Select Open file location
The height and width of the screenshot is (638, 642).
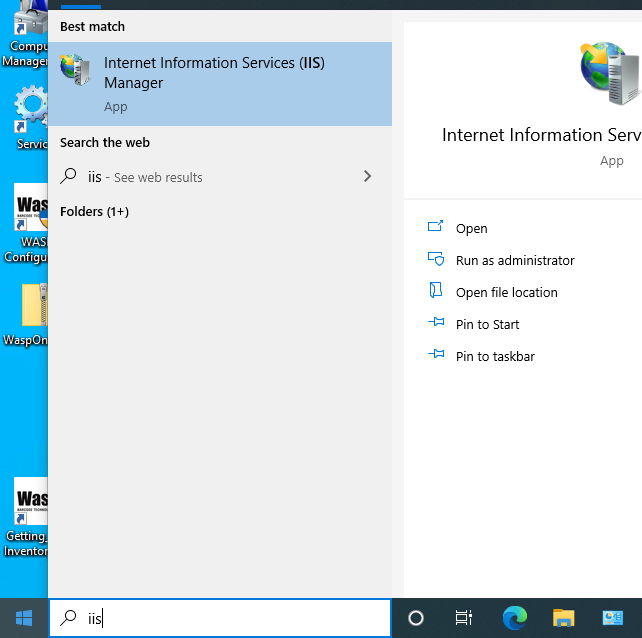[506, 292]
